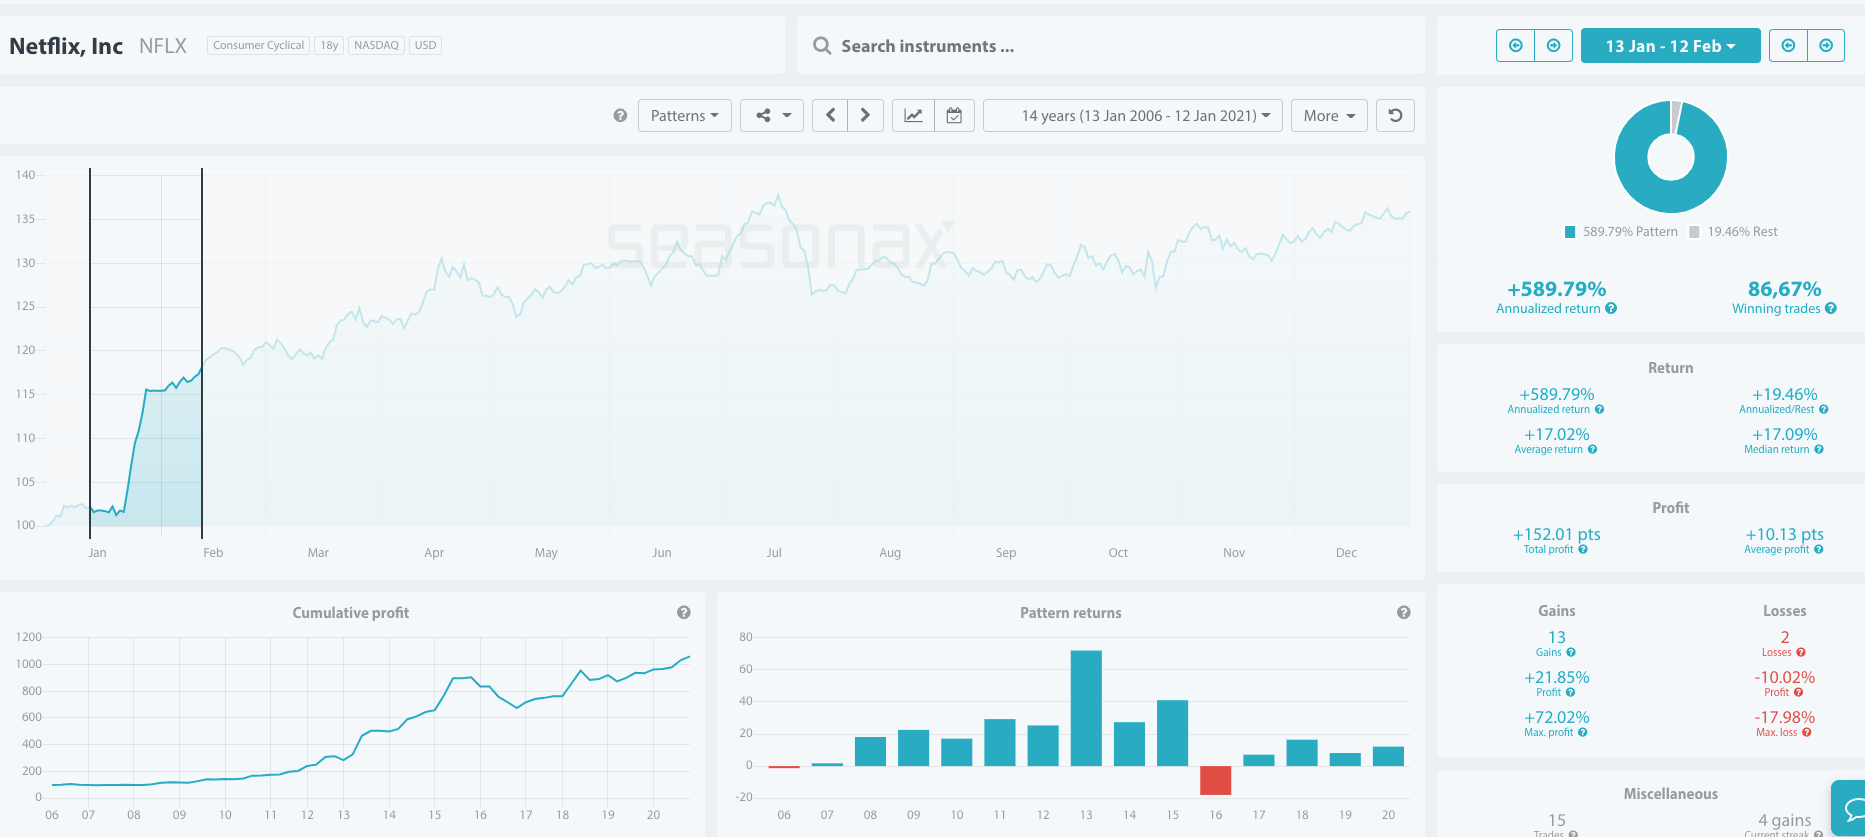1865x837 pixels.
Task: Open the share dropdown menu
Action: click(x=772, y=116)
